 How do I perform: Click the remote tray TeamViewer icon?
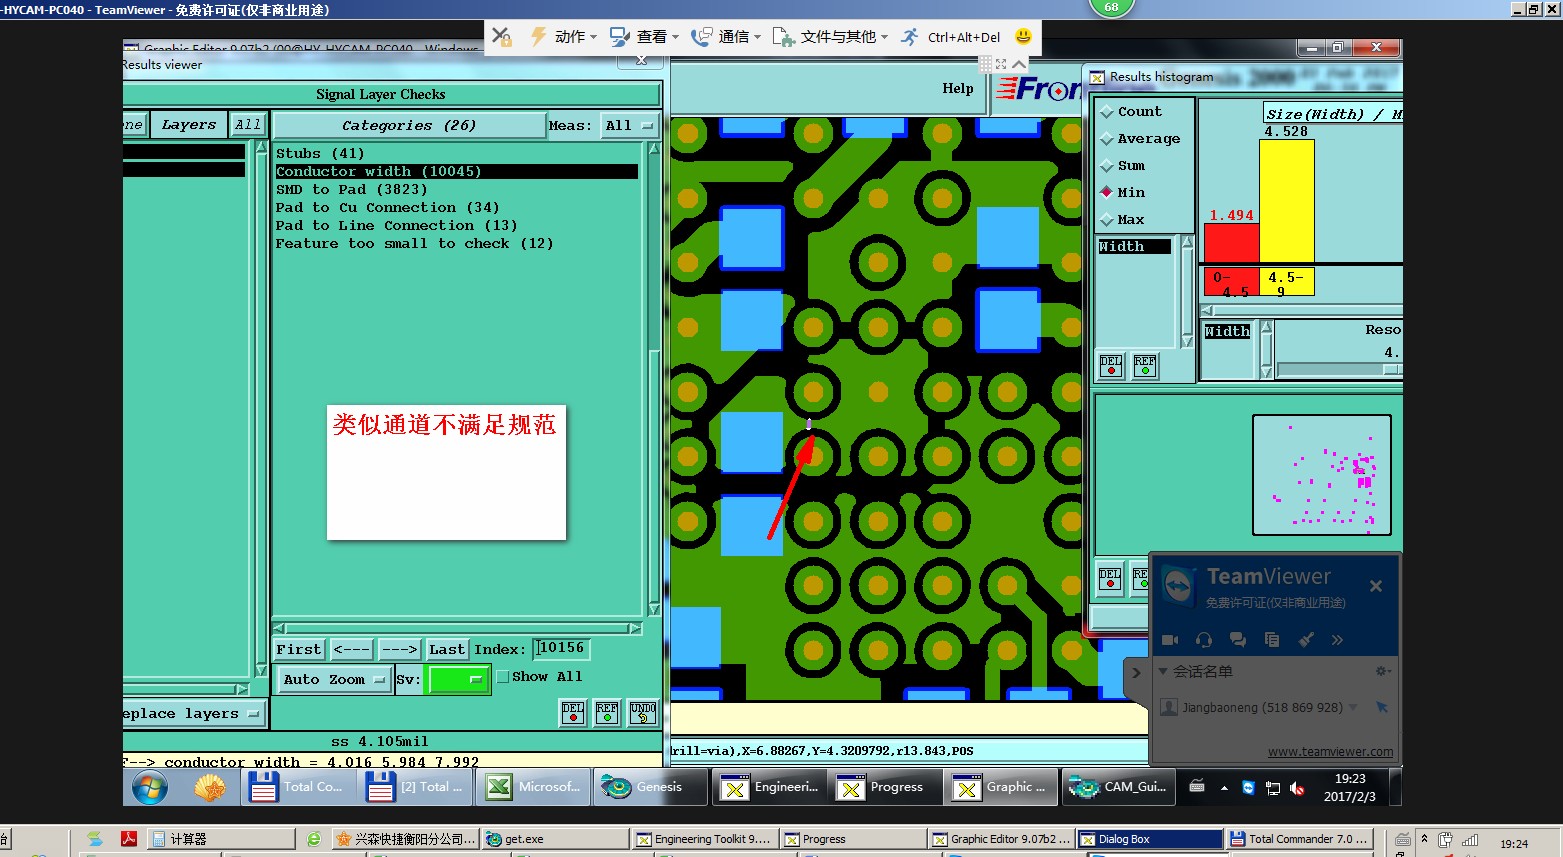pyautogui.click(x=1248, y=788)
